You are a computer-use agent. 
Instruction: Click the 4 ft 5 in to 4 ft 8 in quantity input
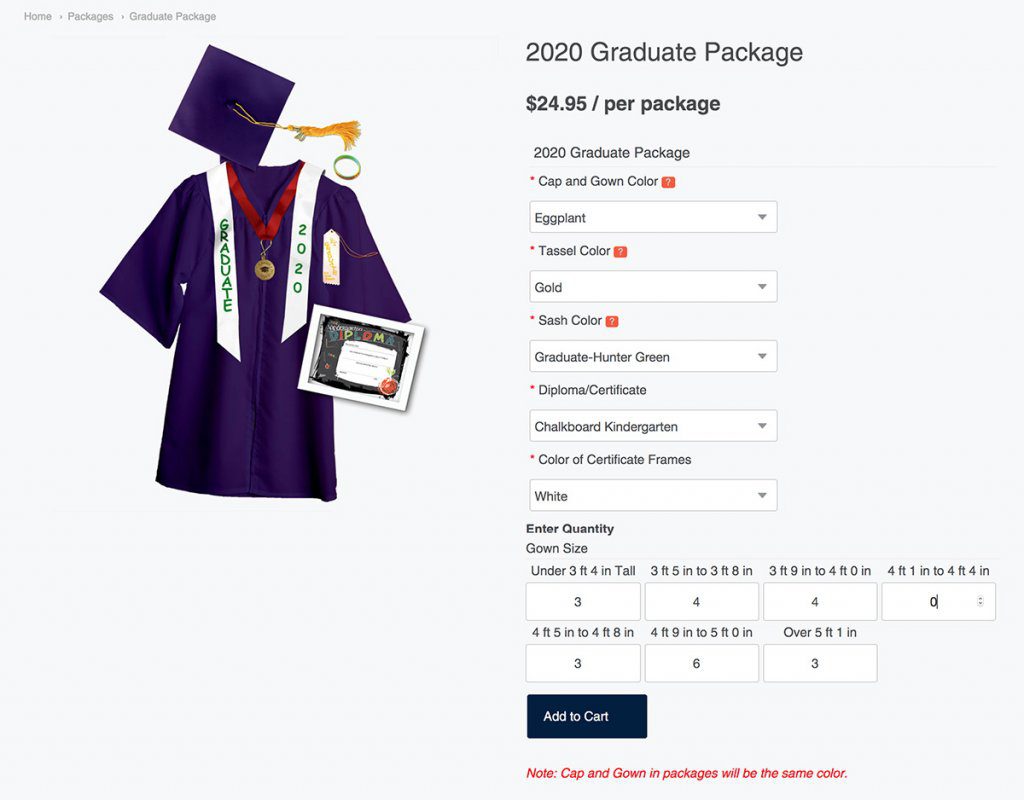[583, 663]
